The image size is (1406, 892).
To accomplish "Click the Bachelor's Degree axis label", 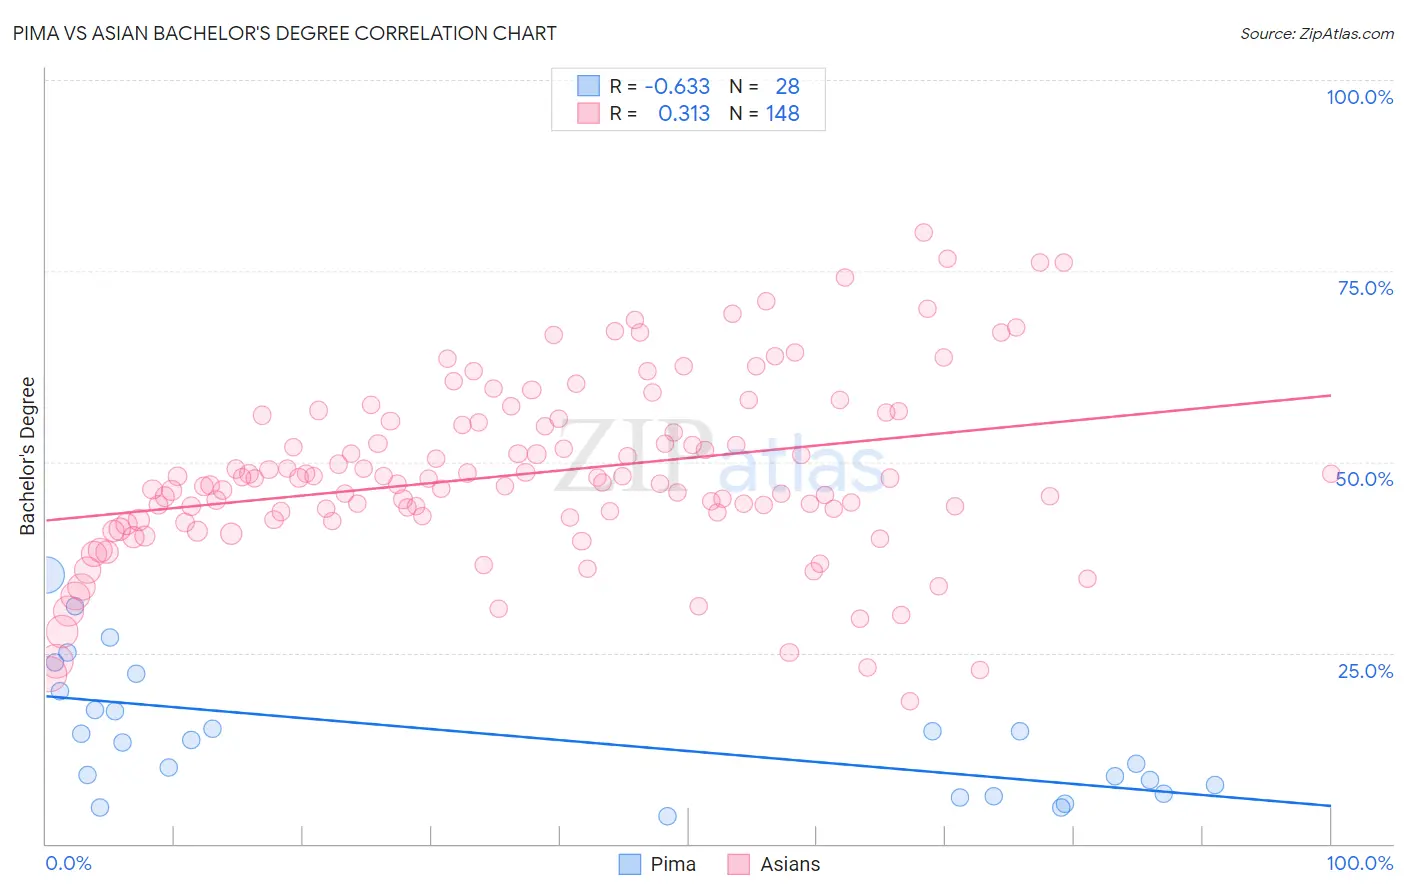I will [x=27, y=456].
